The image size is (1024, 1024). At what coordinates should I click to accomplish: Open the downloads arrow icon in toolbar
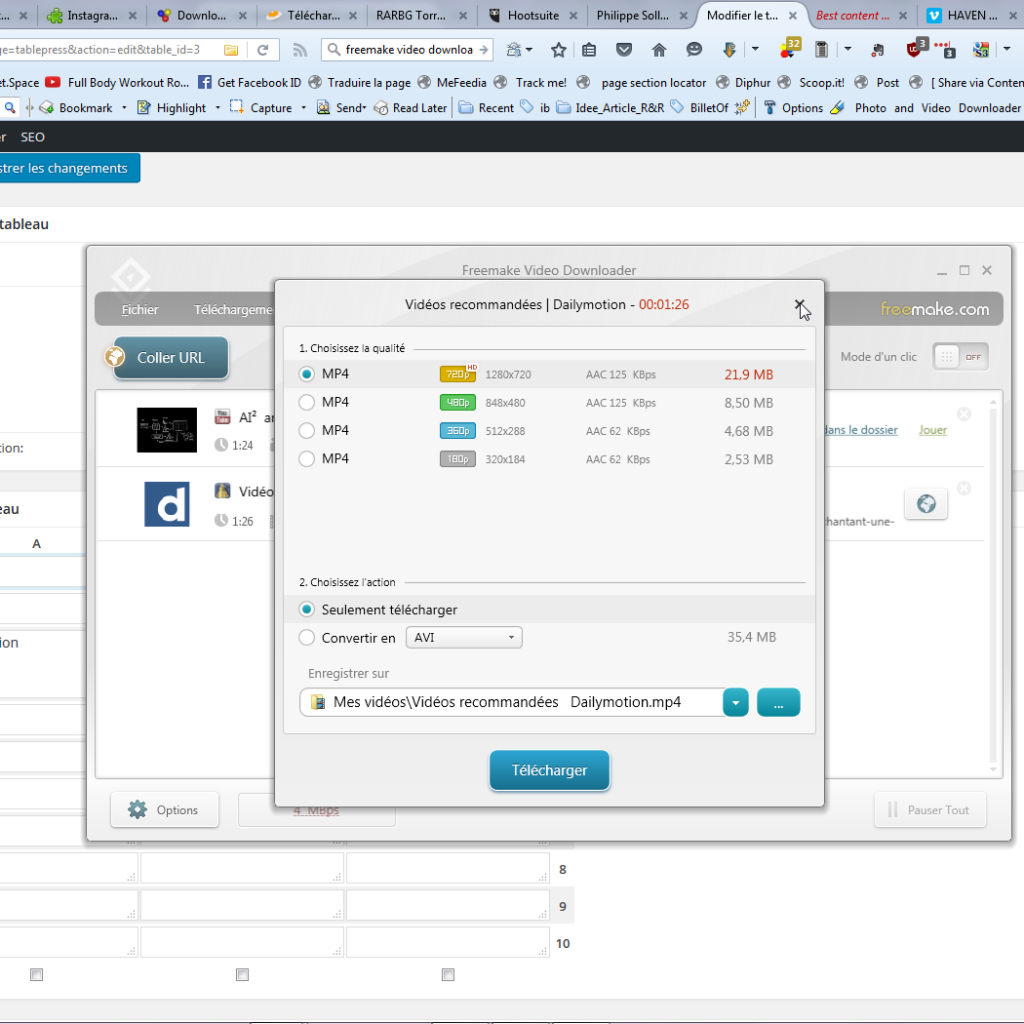pos(729,50)
